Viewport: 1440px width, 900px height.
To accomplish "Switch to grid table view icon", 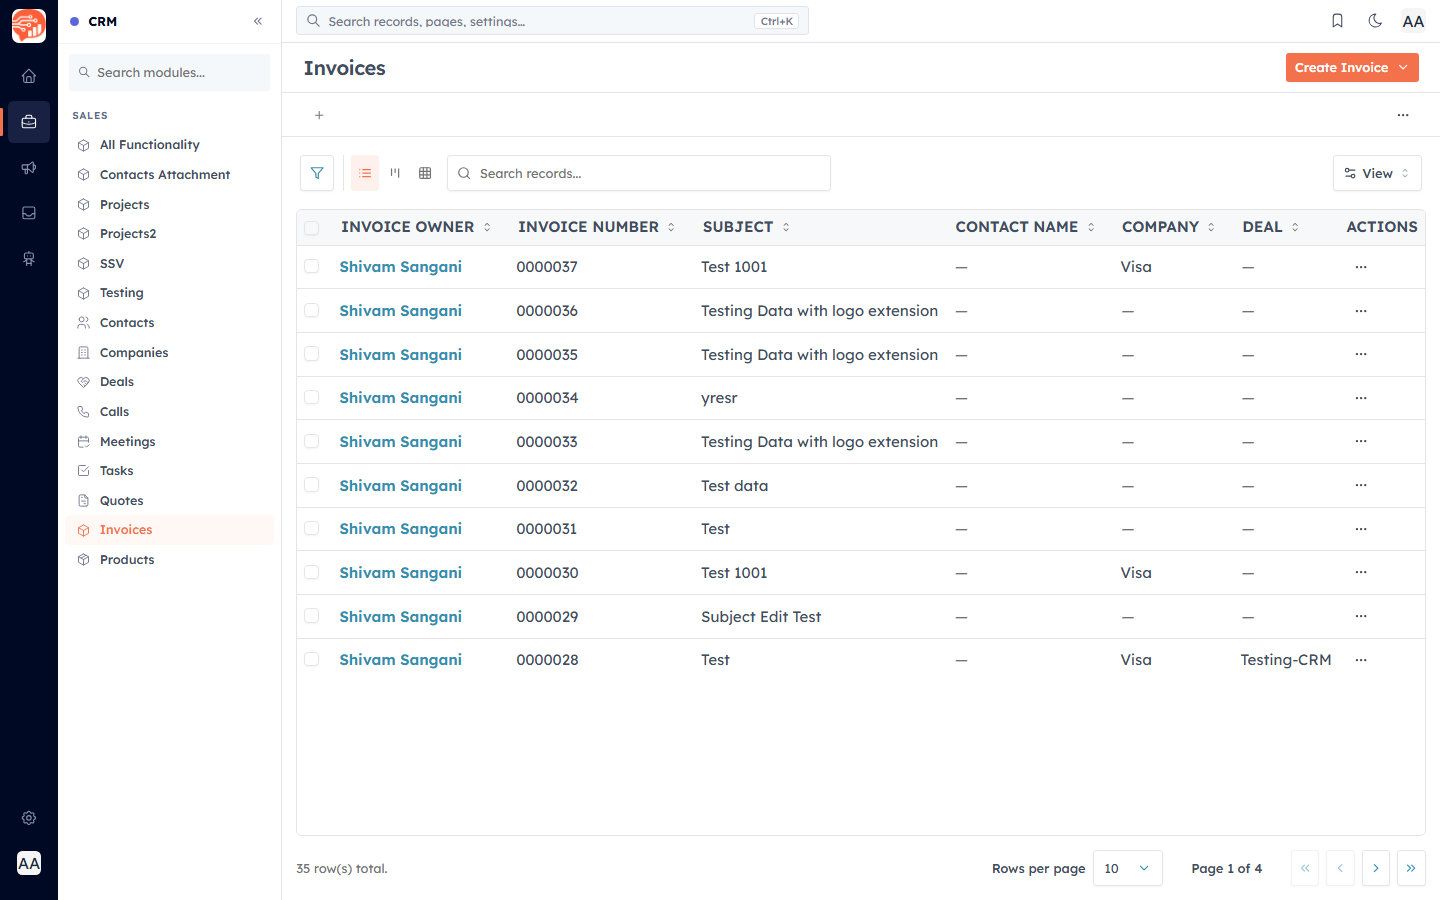I will click(x=425, y=173).
